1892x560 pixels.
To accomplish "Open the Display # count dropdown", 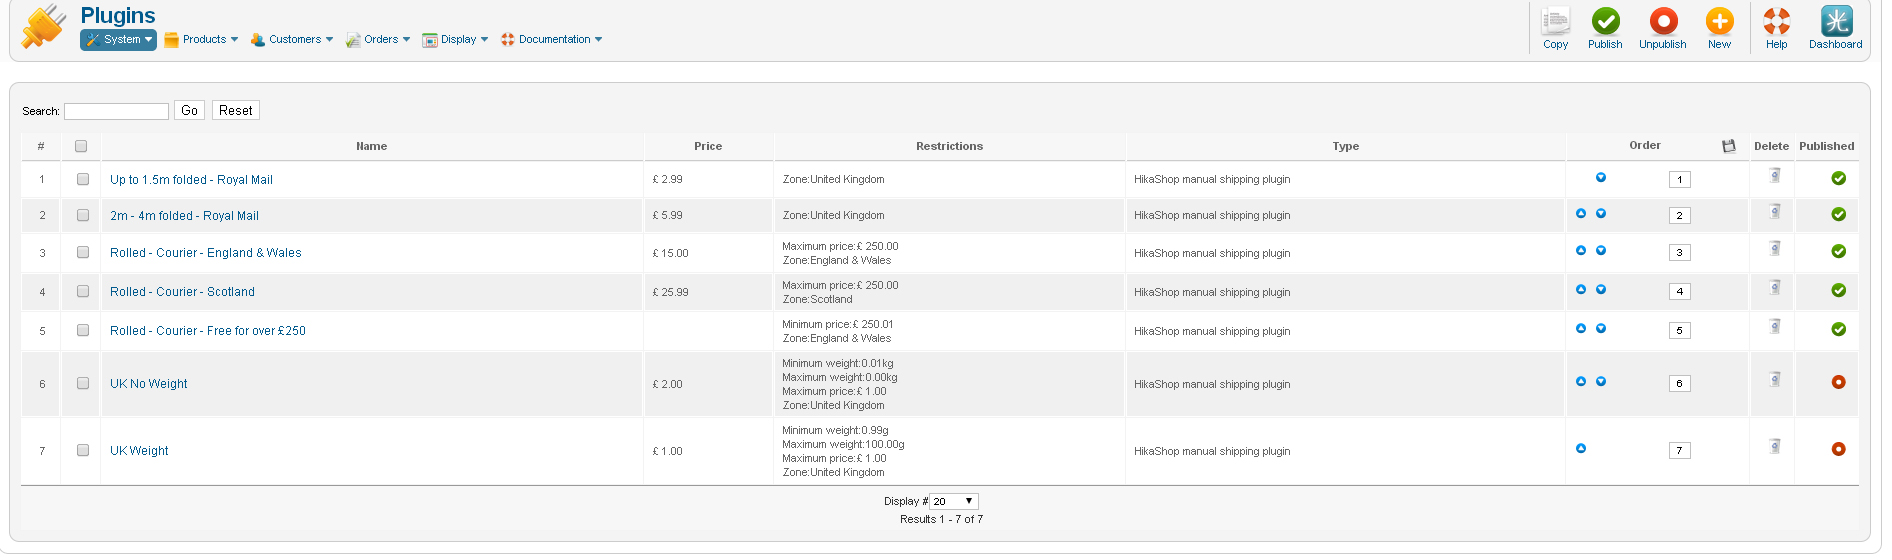I will [x=954, y=501].
